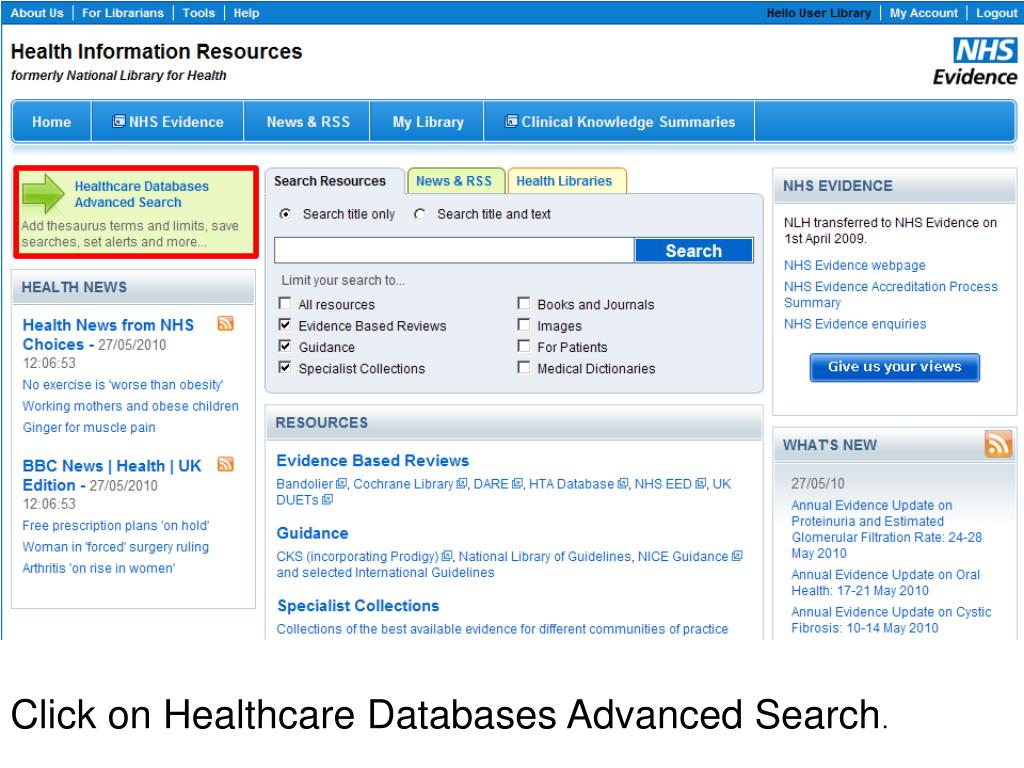1024x768 pixels.
Task: Open Healthcare Databases Advanced Search link
Action: (x=142, y=194)
